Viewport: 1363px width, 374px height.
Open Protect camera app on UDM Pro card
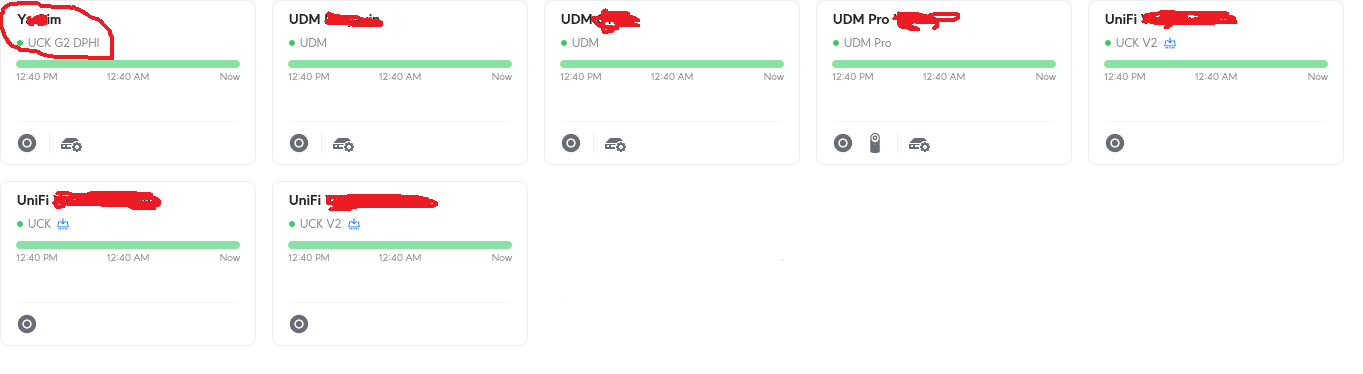click(874, 143)
